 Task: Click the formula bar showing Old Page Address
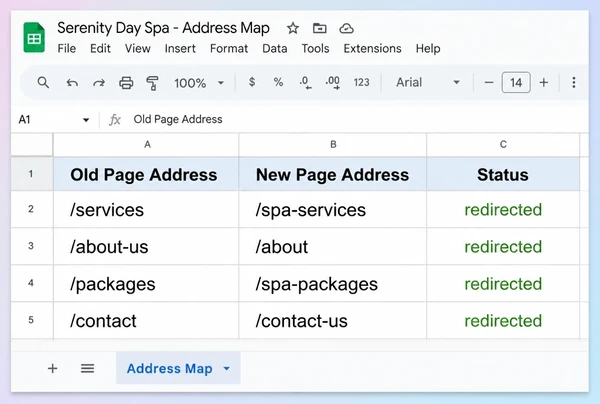(358, 119)
